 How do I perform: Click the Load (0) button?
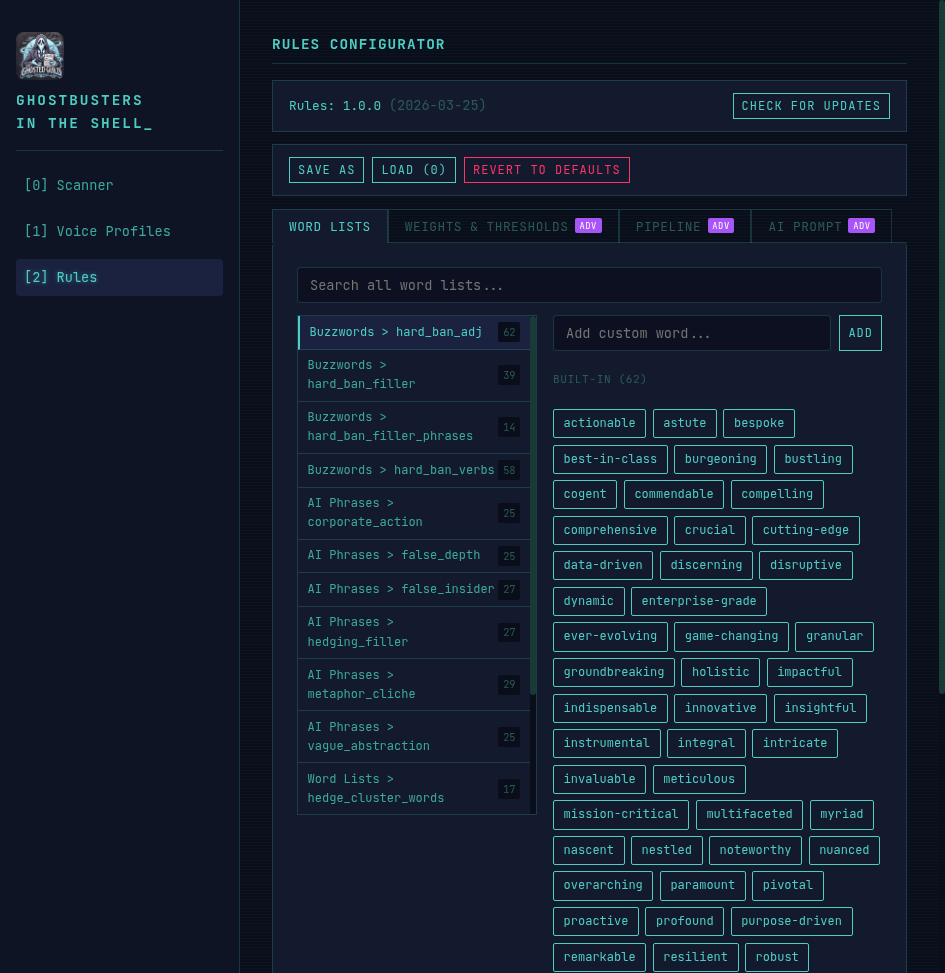click(414, 170)
